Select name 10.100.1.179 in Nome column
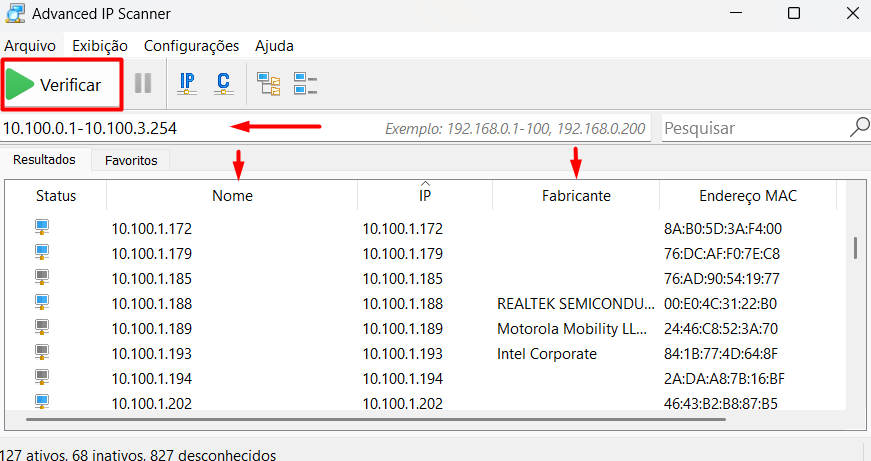The width and height of the screenshot is (871, 461). click(152, 254)
